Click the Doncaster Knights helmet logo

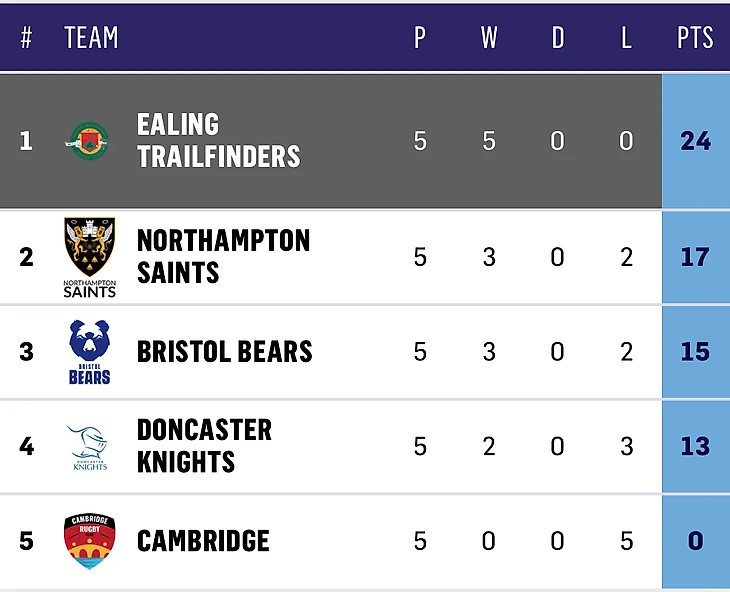click(x=89, y=446)
